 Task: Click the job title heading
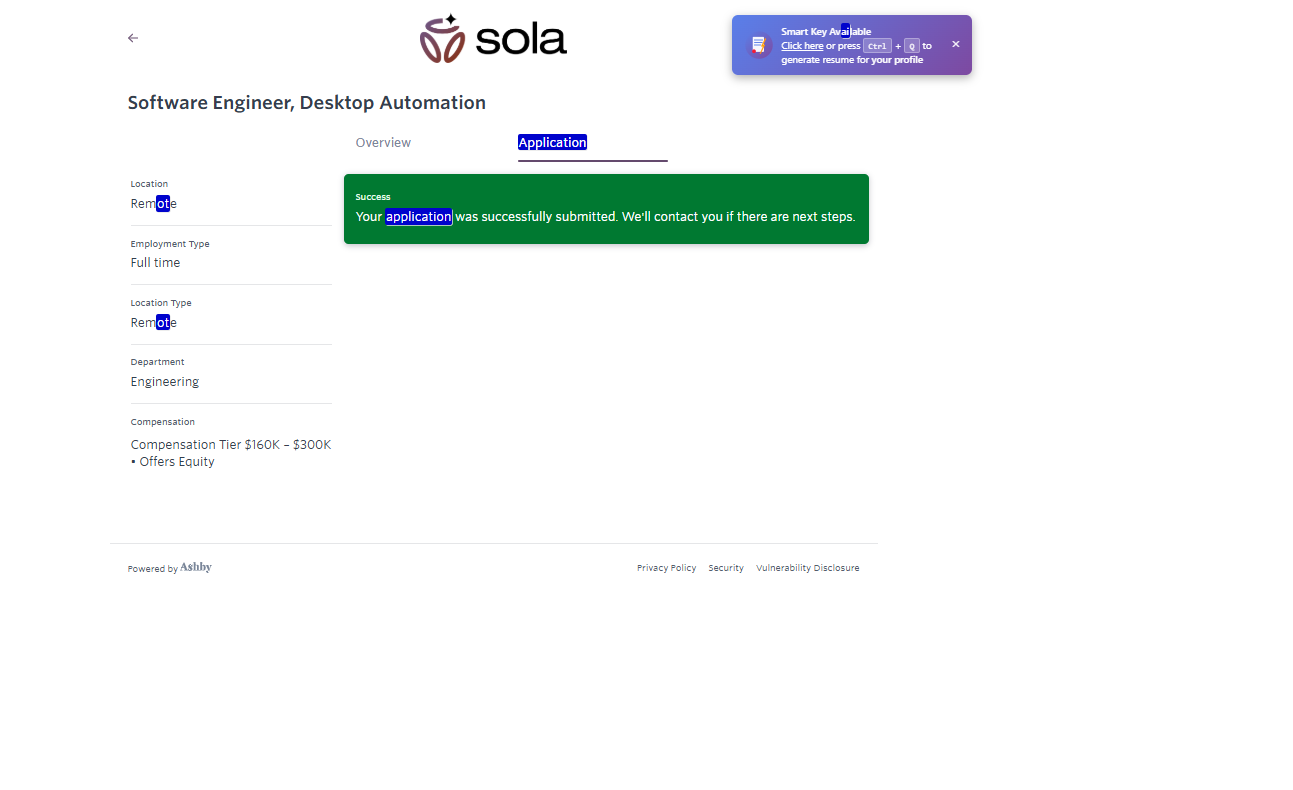click(x=307, y=103)
